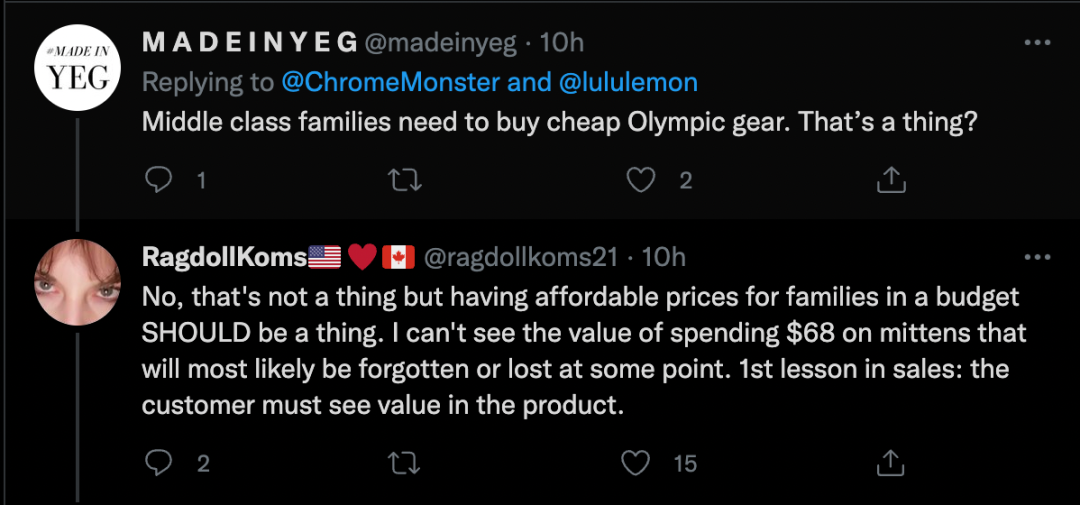
Task: Like RagdollKoms' tweet with 15 likes
Action: click(635, 463)
